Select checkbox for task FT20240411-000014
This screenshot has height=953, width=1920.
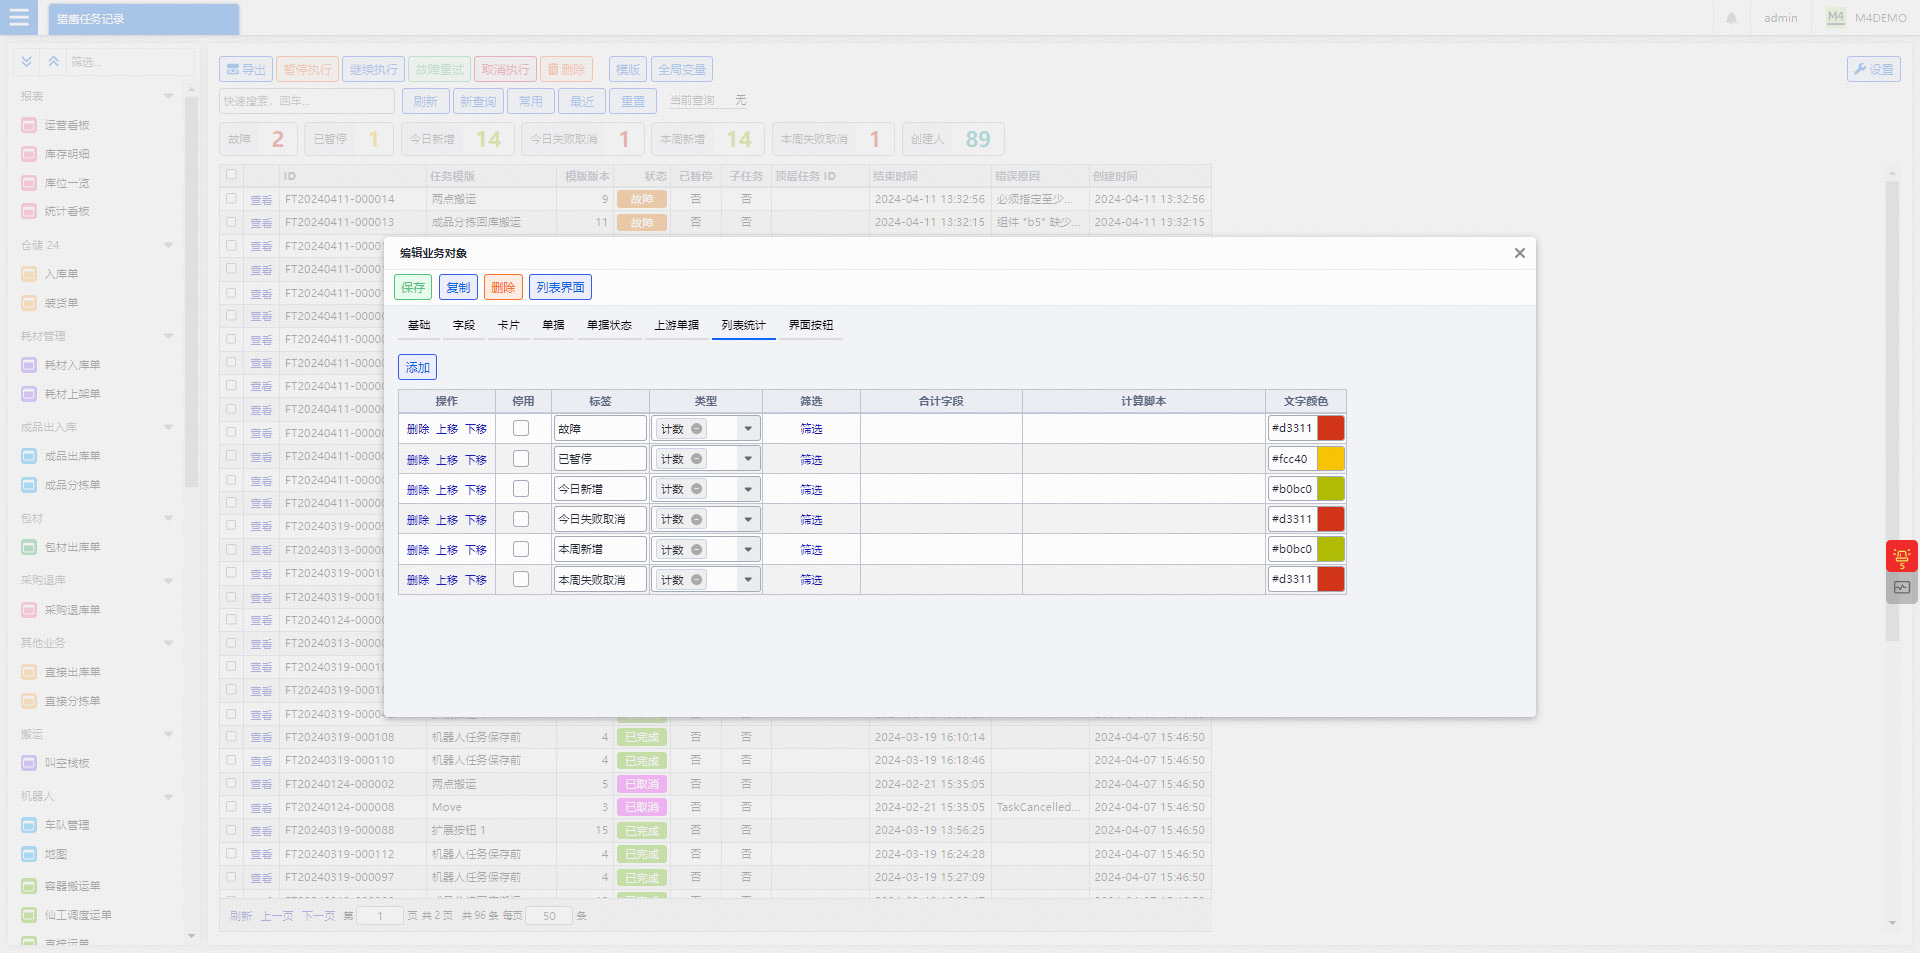[x=231, y=198]
